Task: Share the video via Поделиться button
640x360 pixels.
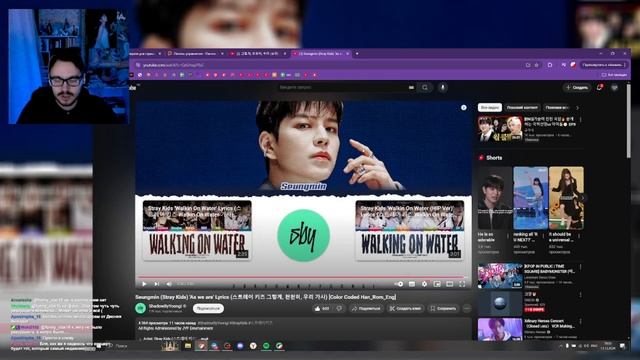Action: pyautogui.click(x=366, y=309)
